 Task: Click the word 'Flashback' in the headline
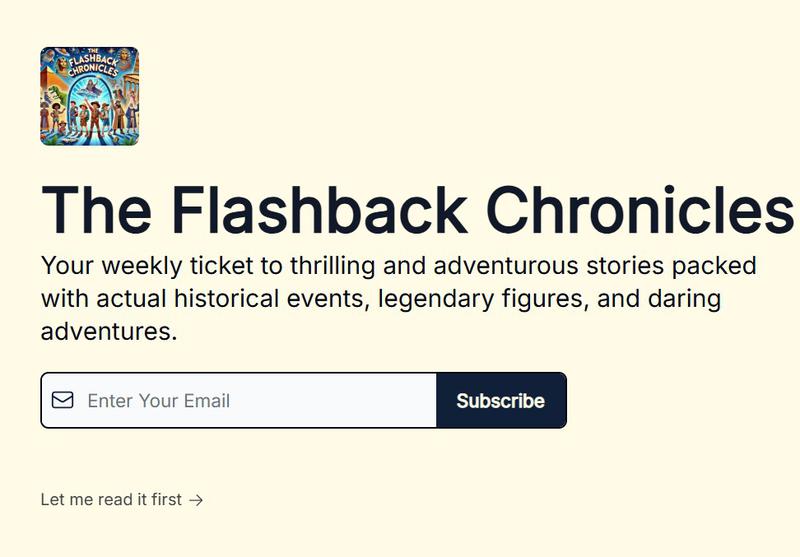coord(319,210)
